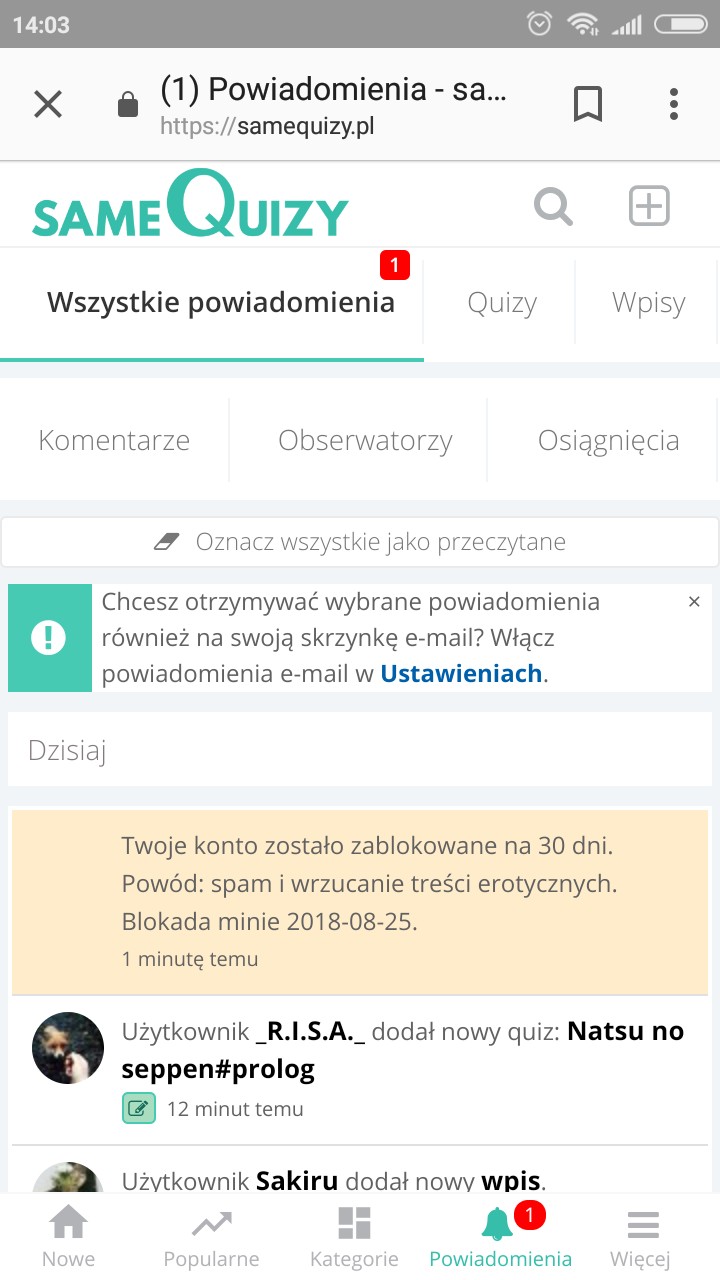720x1280 pixels.
Task: Open the three-dot browser menu
Action: [x=674, y=104]
